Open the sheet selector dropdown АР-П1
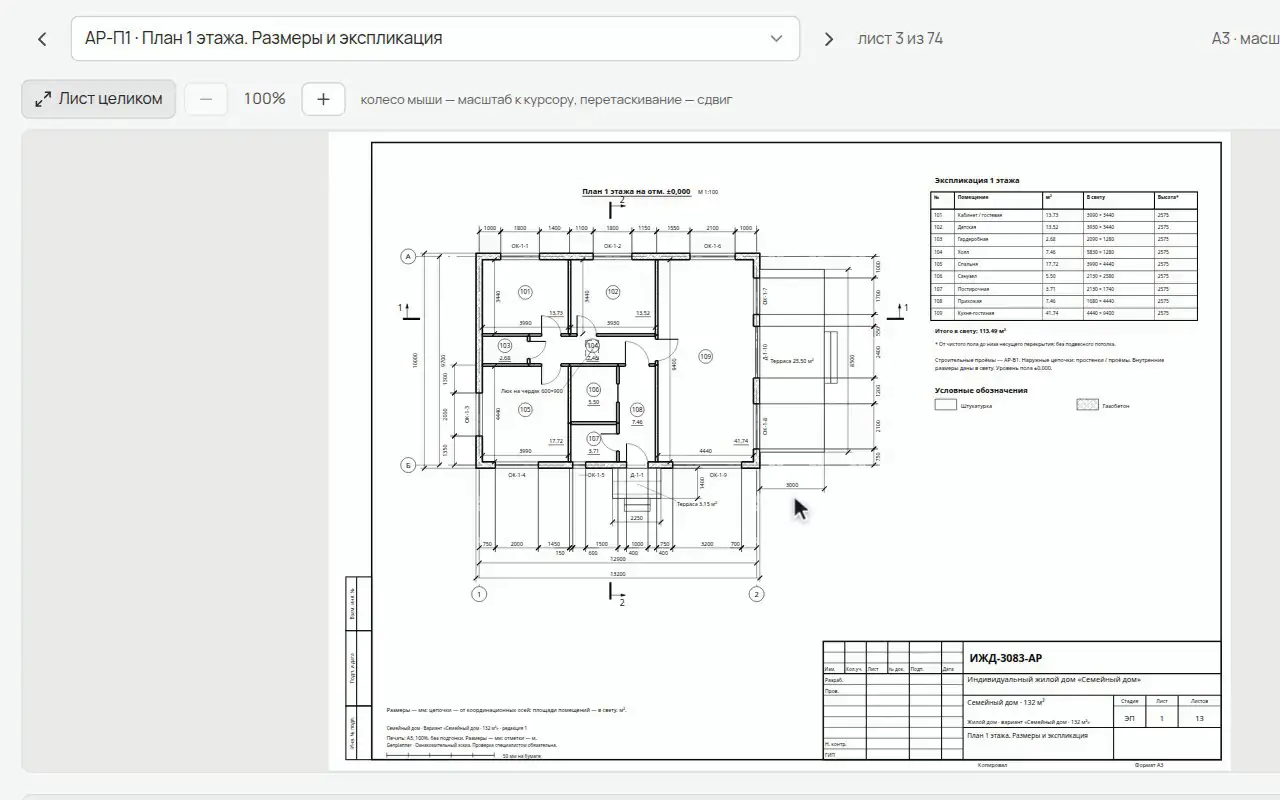The height and width of the screenshot is (800, 1280). click(435, 39)
